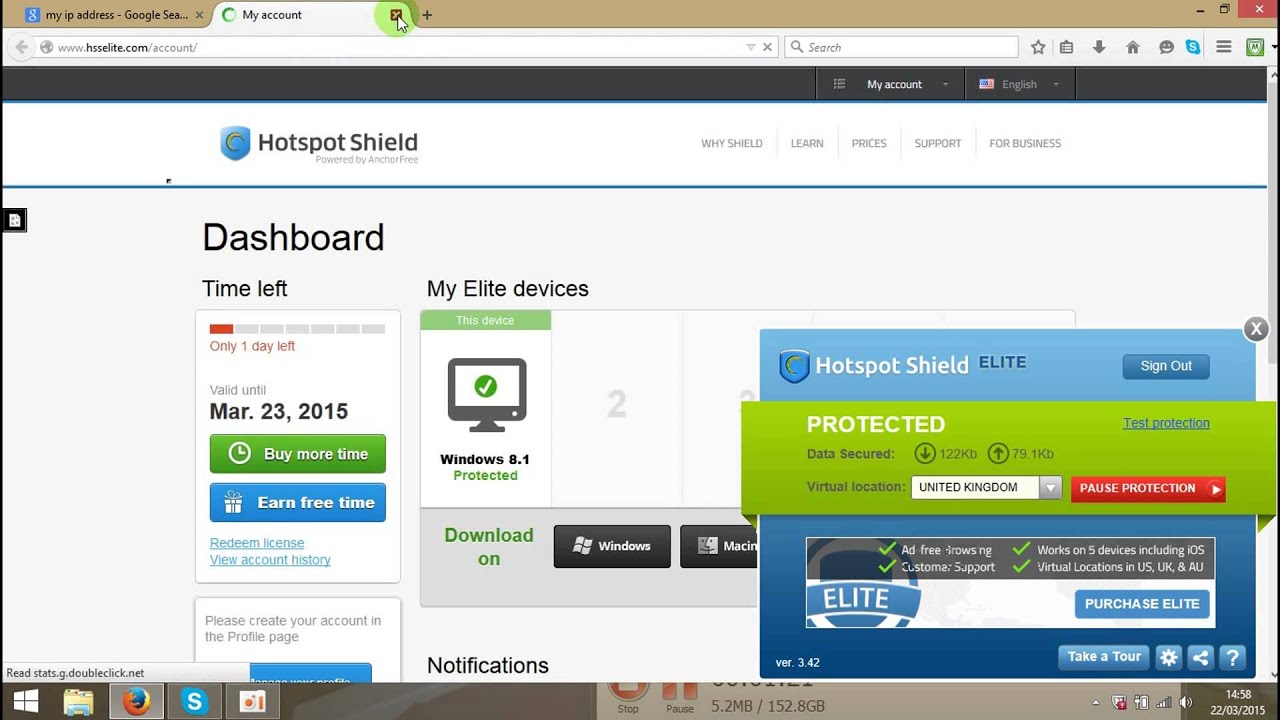Screen dimensions: 1280x720
Task: Open Firefox downloads arrow
Action: click(1099, 47)
